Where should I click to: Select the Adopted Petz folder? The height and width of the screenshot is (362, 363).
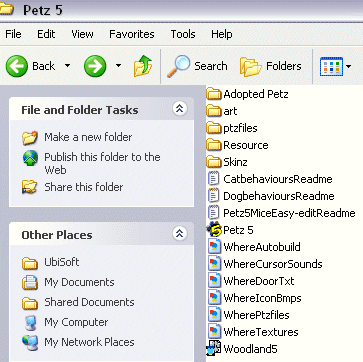[x=247, y=94]
